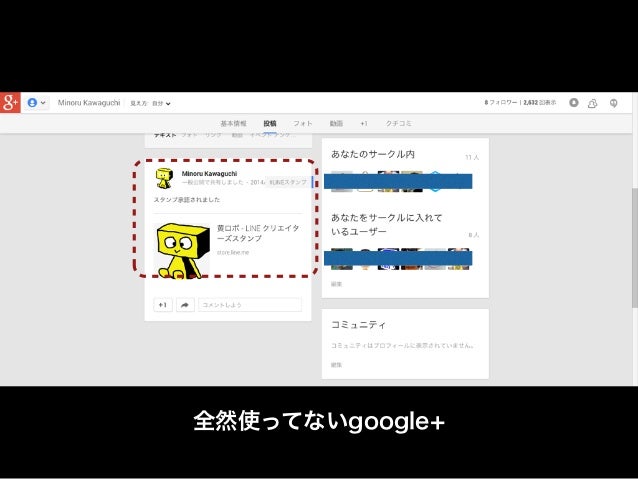638x479 pixels.
Task: Open the yellow robot sticker thumbnail
Action: pos(182,251)
